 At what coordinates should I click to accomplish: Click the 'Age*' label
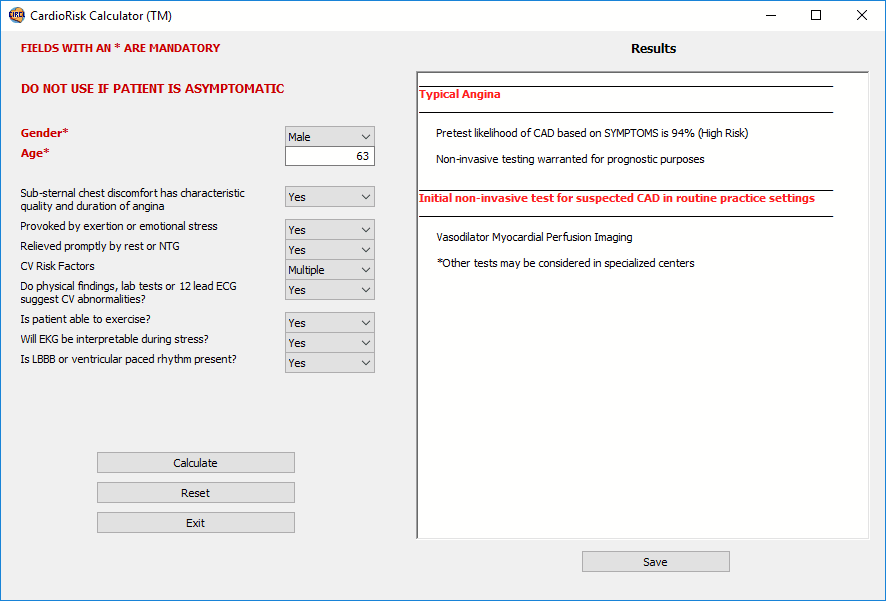(35, 153)
